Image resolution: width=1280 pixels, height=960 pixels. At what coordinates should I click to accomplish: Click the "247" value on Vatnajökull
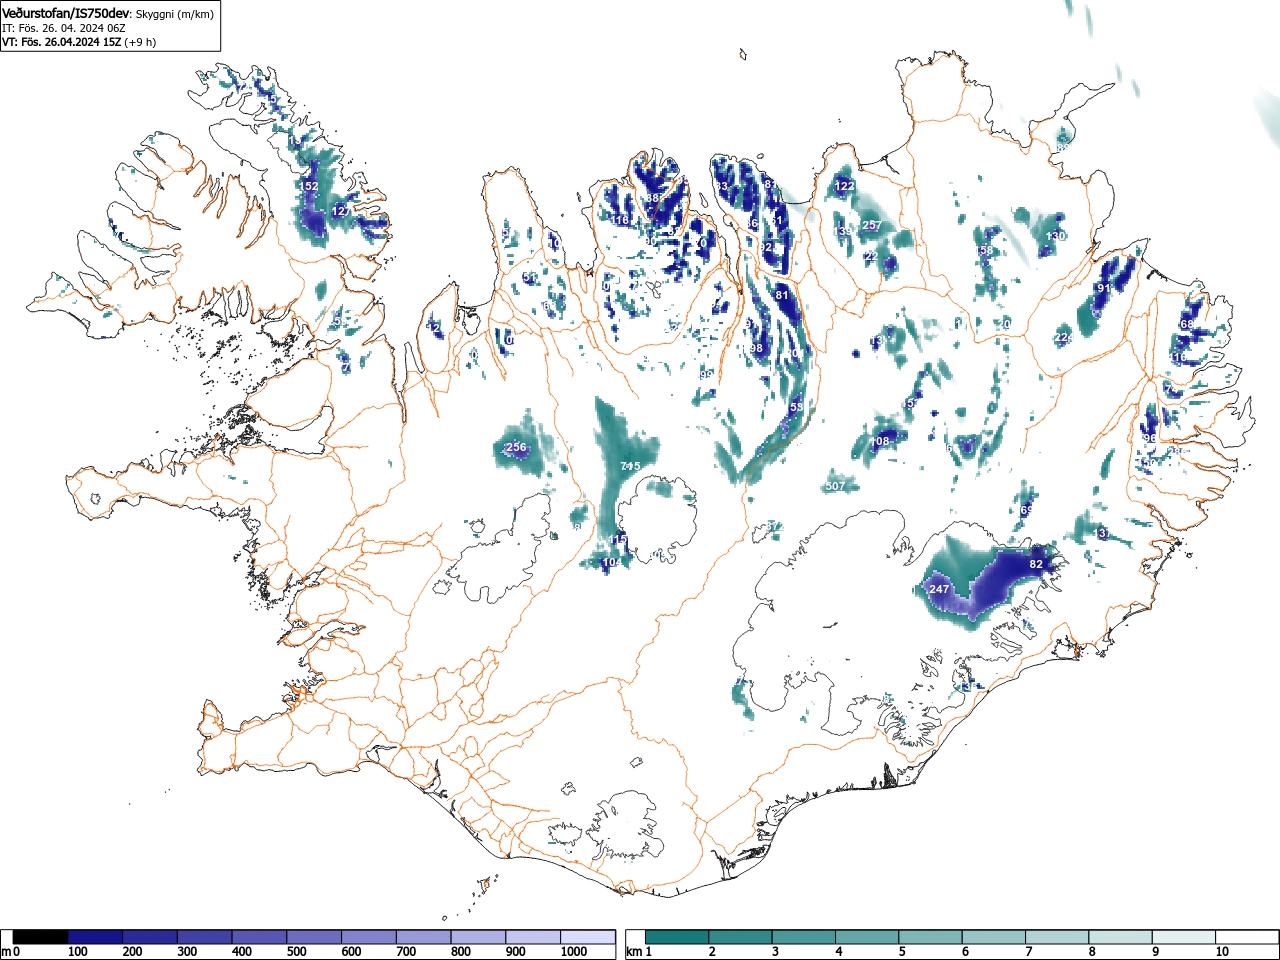coord(939,590)
